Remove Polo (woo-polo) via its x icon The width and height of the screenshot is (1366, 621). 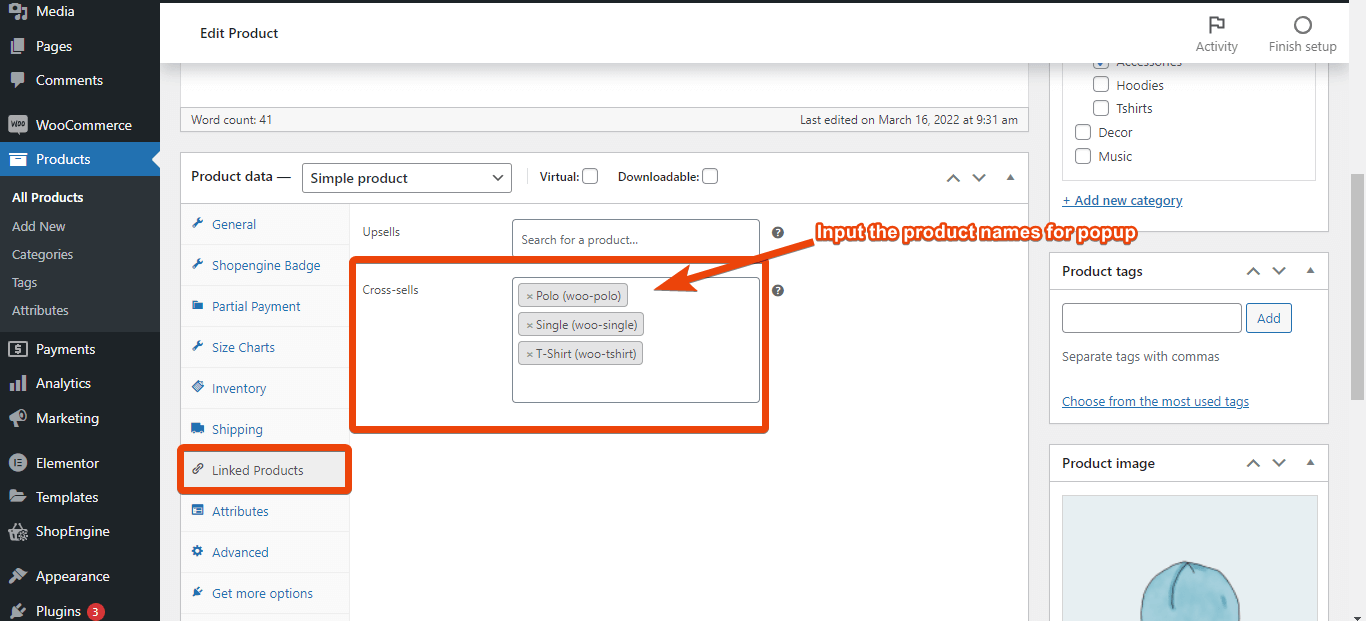click(x=529, y=296)
